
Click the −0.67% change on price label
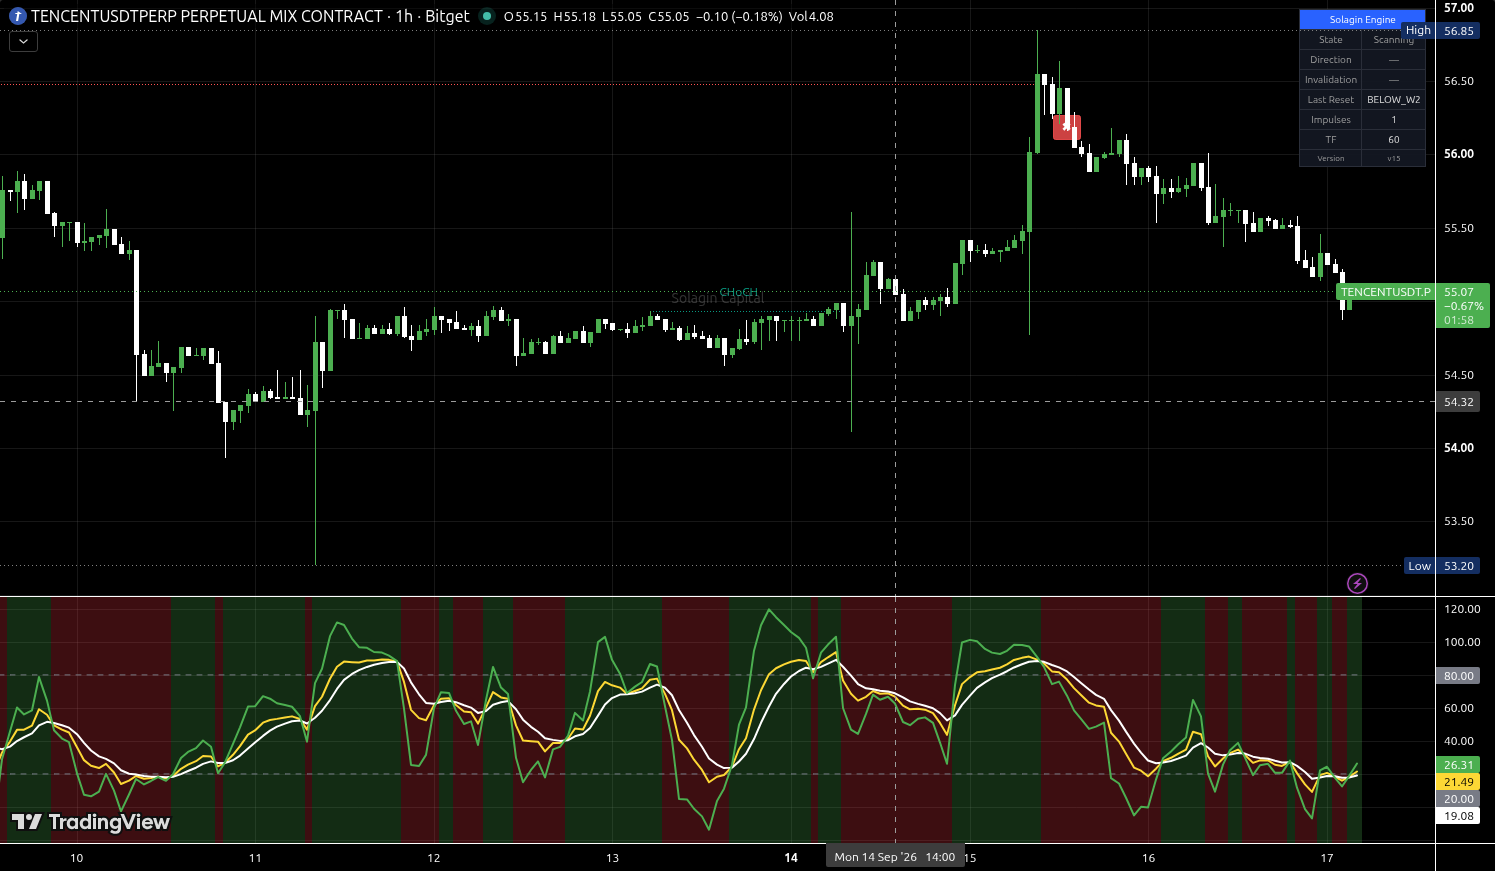[x=1464, y=306]
